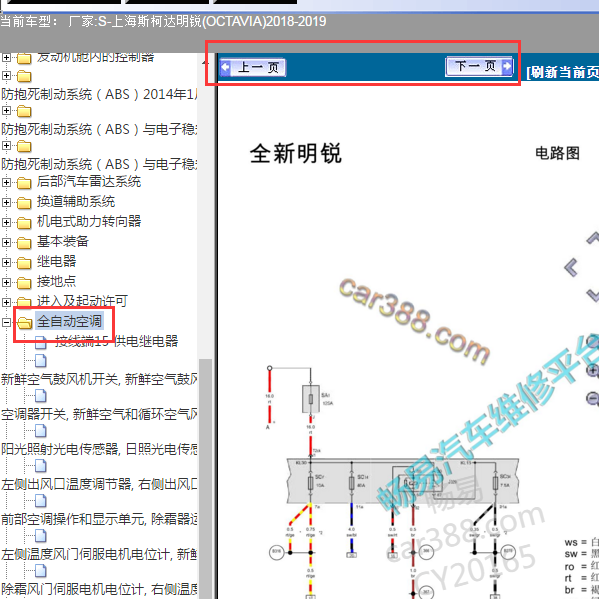Click the folder icon for 防抱死制动系统（ABS）2014年1月
The height and width of the screenshot is (599, 599).
click(x=24, y=76)
